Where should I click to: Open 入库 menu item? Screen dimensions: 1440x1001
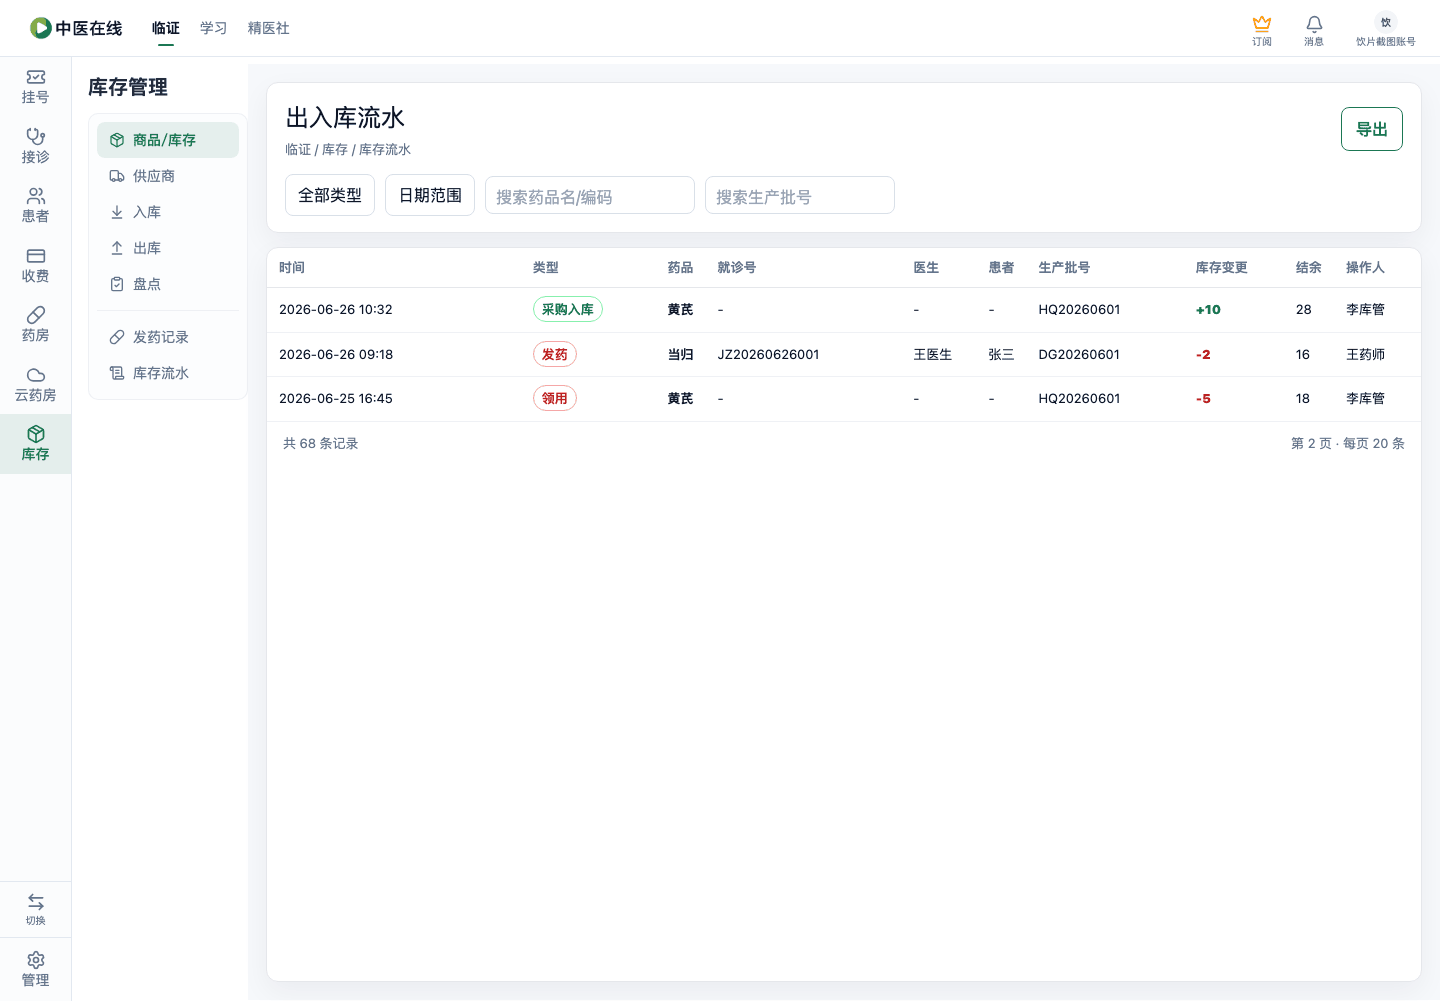168,212
